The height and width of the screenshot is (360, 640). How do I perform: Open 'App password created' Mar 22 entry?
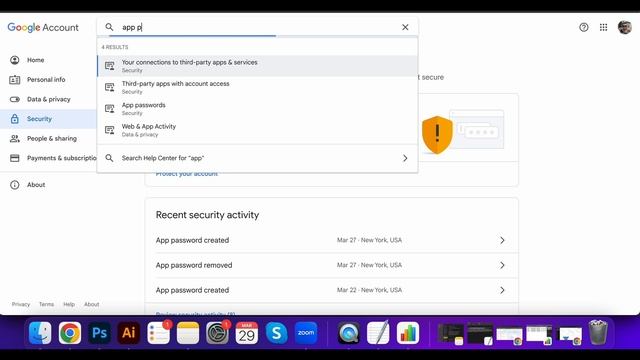pos(331,290)
